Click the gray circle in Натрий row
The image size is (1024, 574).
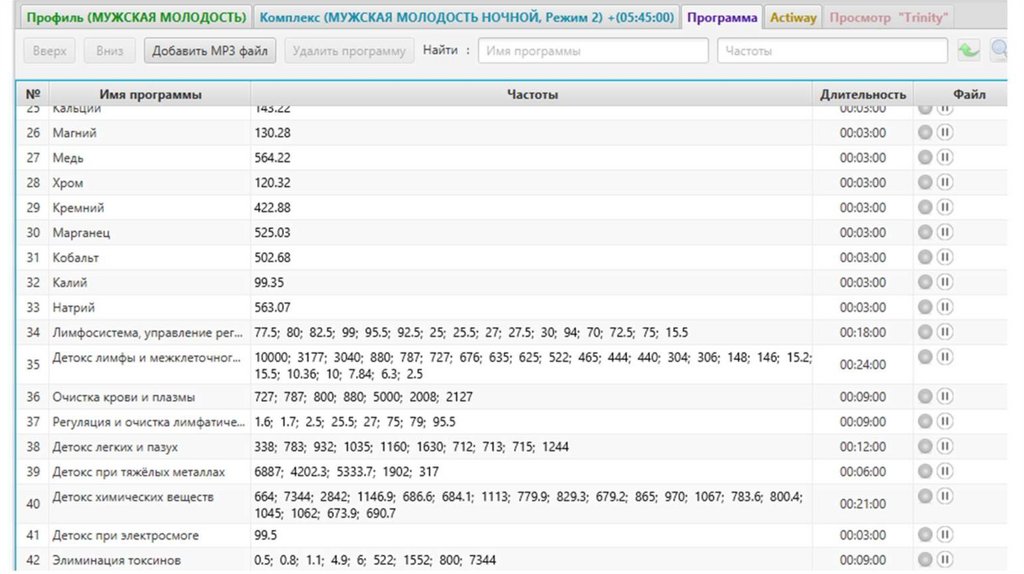925,307
